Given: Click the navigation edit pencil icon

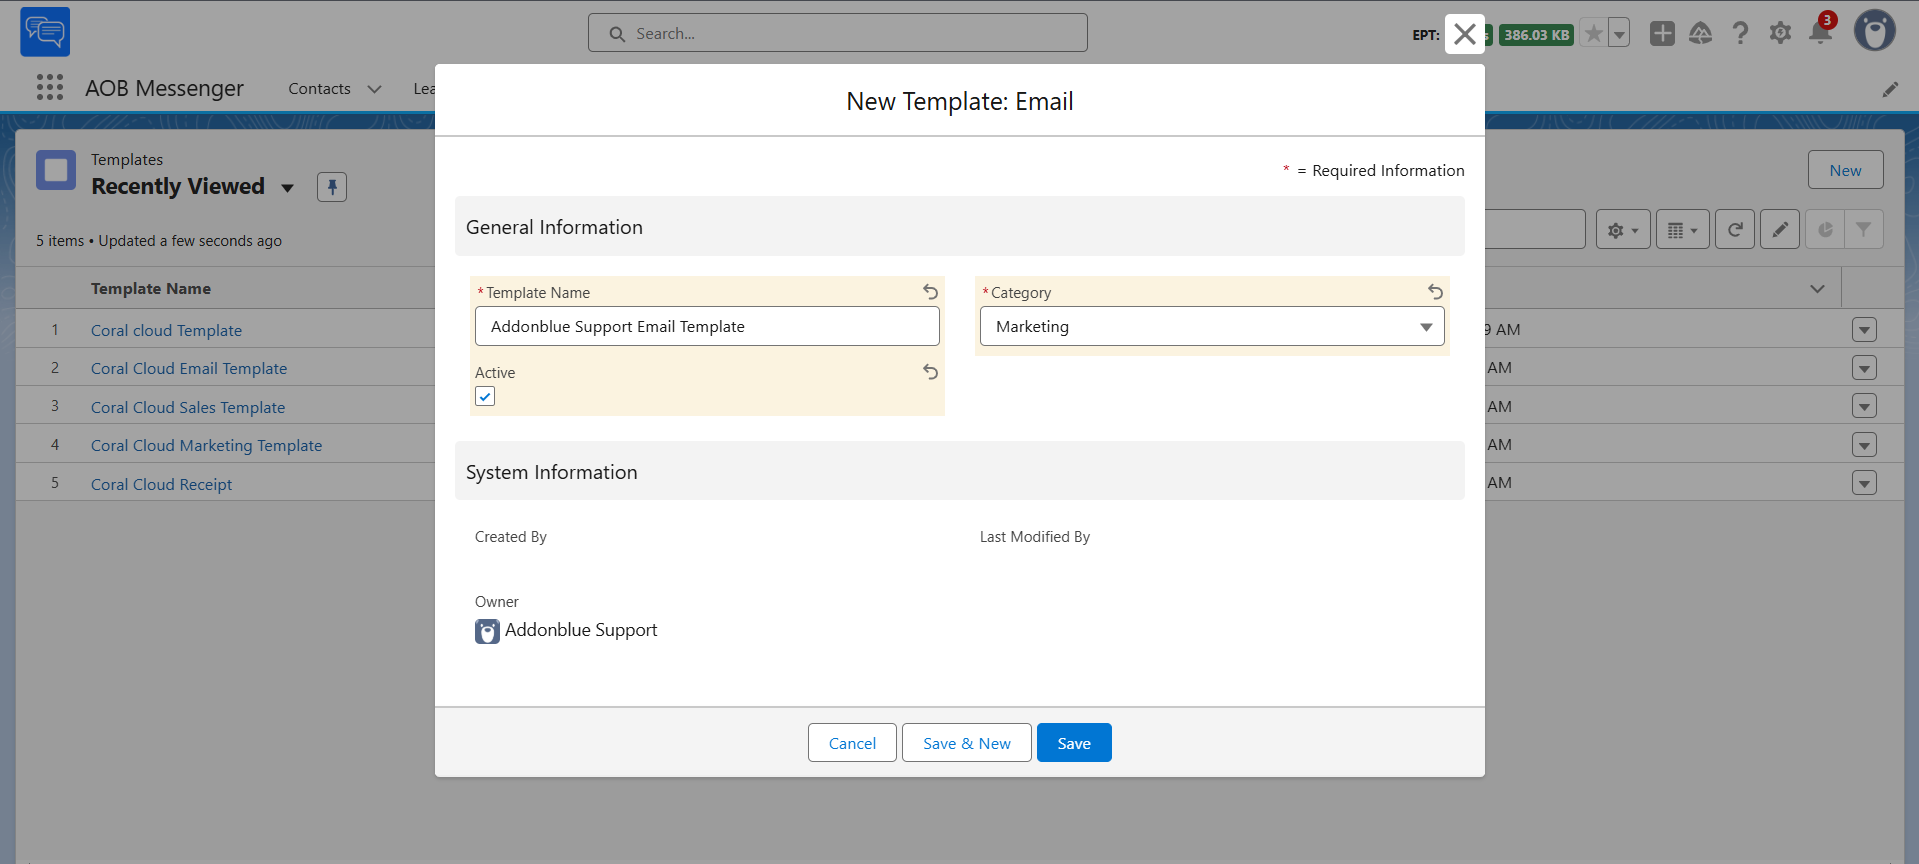Looking at the screenshot, I should (x=1890, y=89).
